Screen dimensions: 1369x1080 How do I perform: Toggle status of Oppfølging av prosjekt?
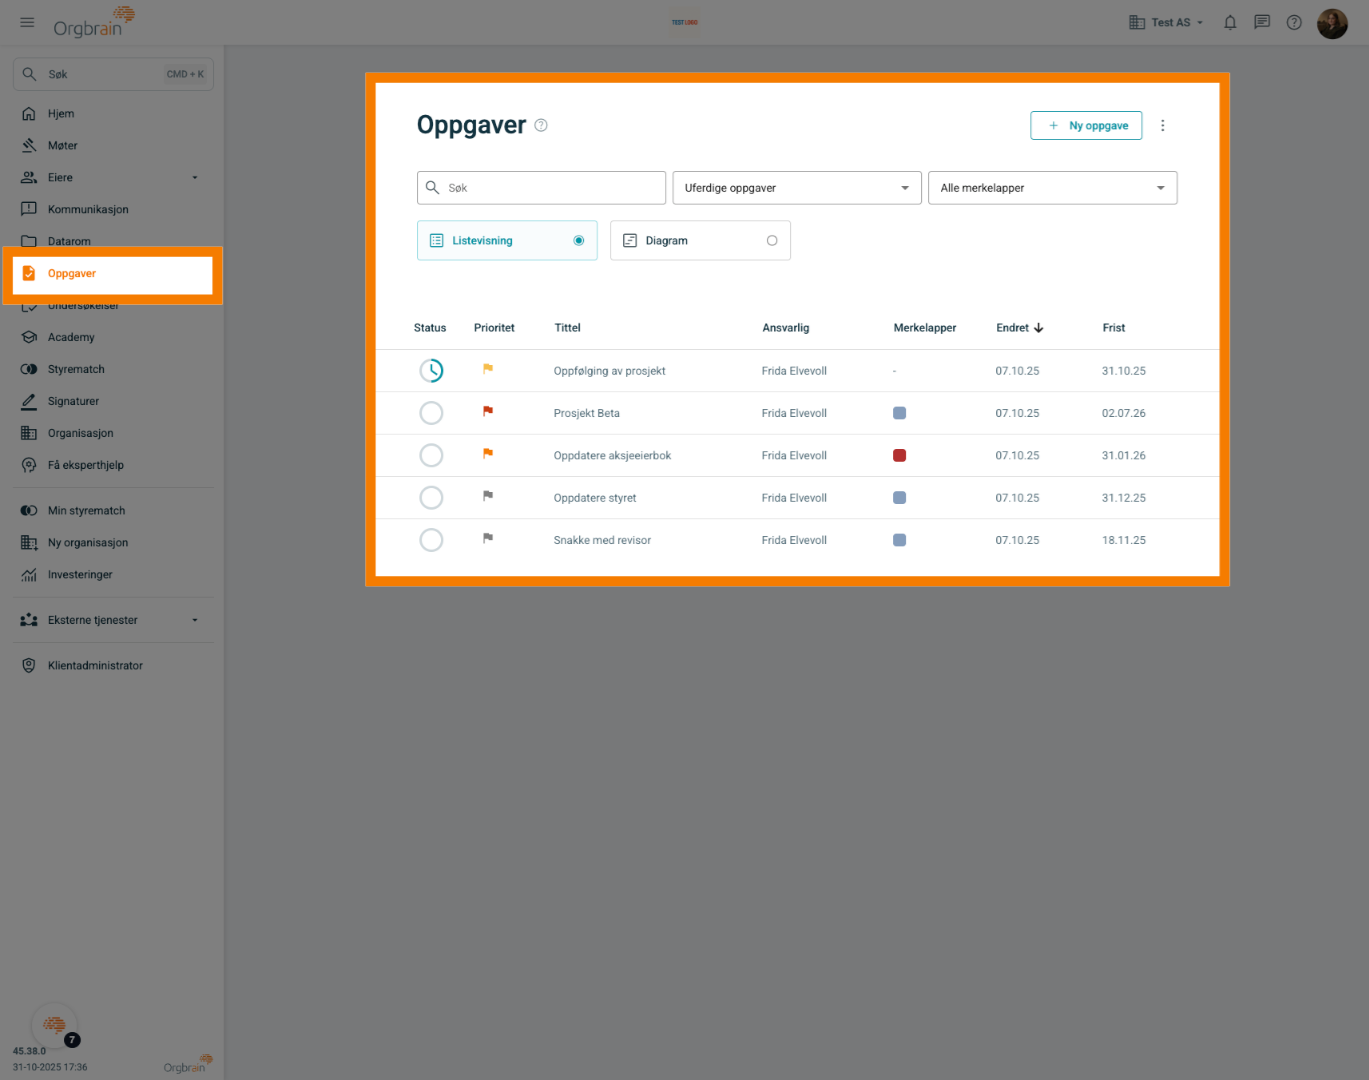[431, 371]
